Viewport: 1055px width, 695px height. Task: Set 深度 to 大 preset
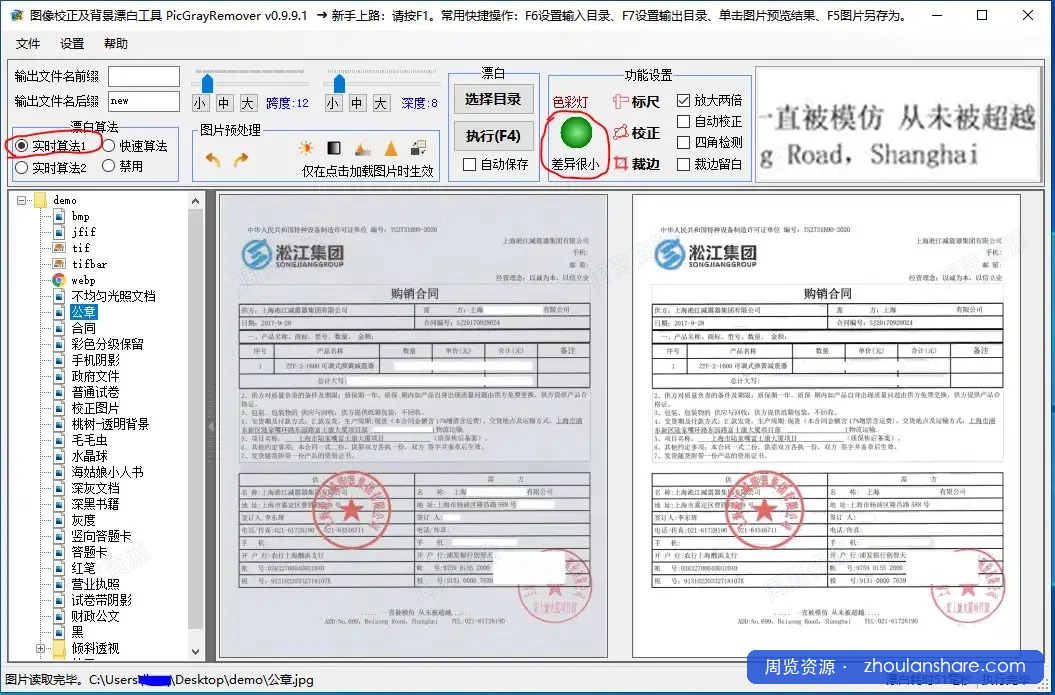pos(381,103)
